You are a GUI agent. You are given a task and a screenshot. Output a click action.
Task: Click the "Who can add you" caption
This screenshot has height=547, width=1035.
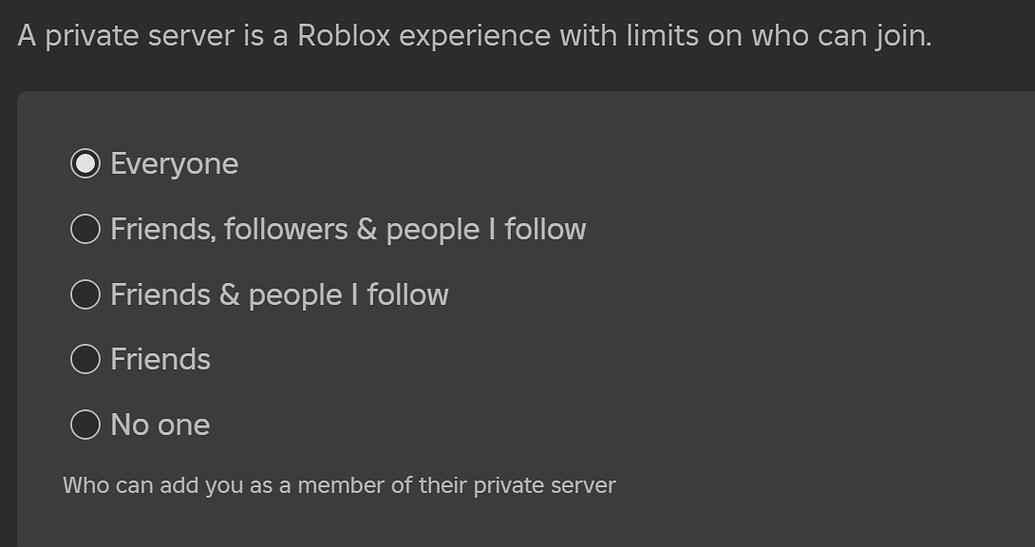pos(339,486)
